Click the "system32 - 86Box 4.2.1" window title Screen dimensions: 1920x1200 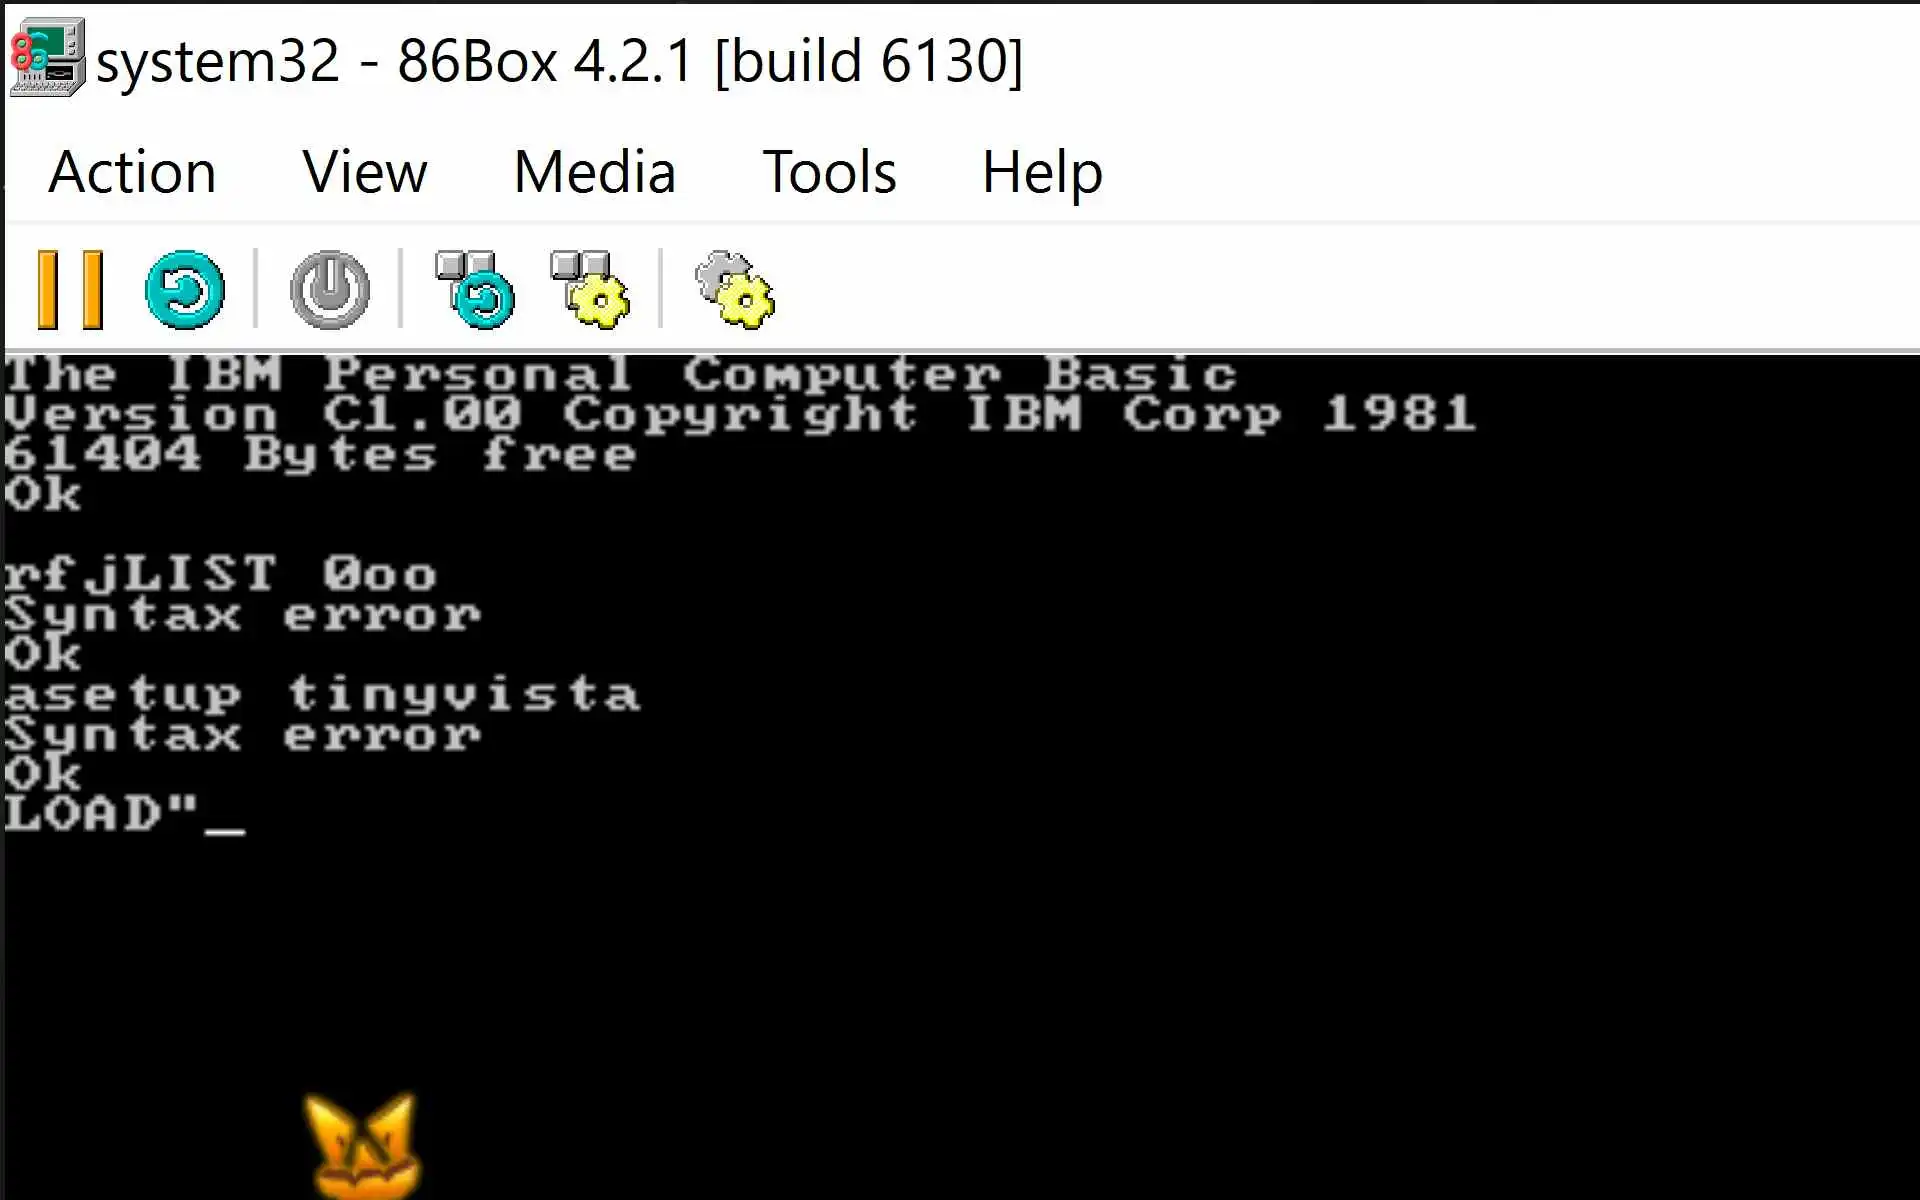(x=559, y=61)
